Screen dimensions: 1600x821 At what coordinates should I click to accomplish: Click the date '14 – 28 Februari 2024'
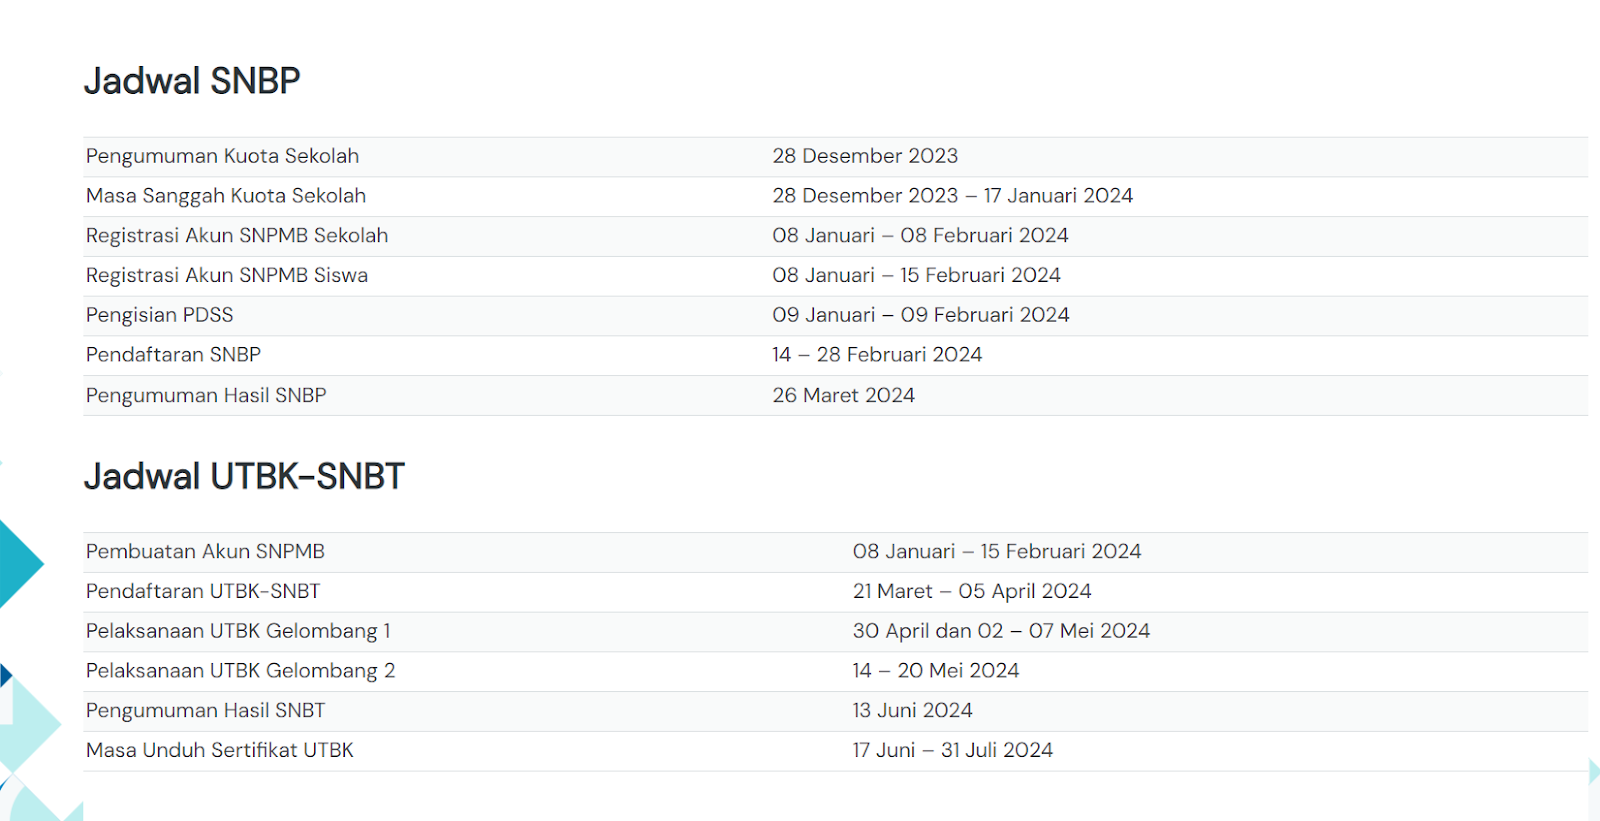tap(877, 355)
